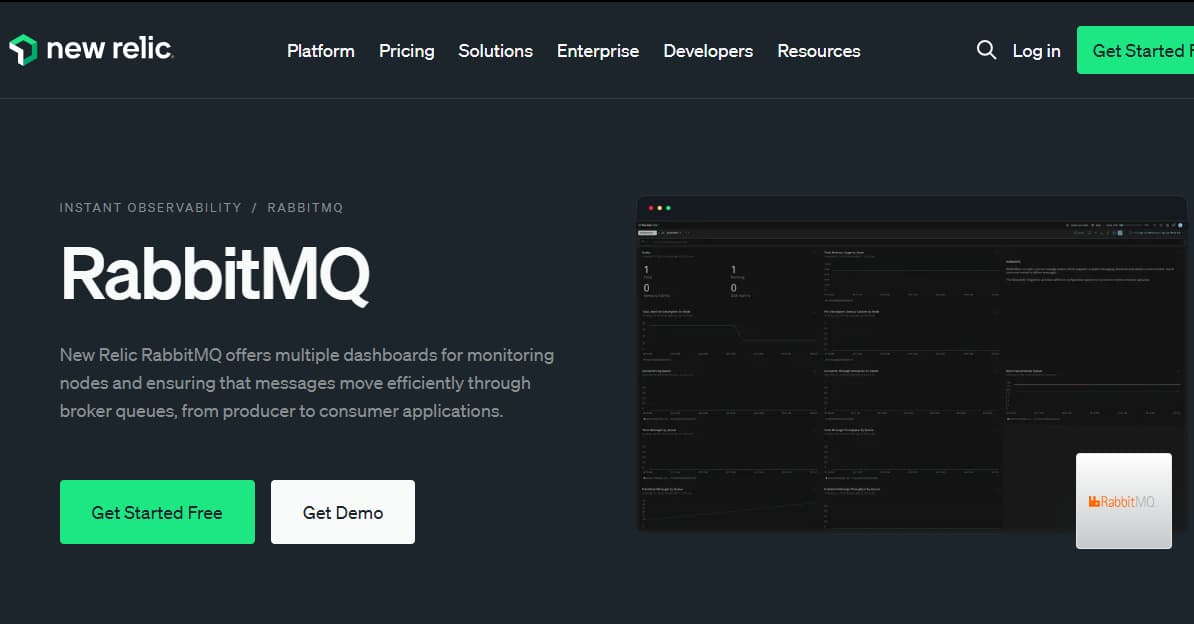Click the Log in link
Screen dimensions: 1194x624
[x=1036, y=51]
